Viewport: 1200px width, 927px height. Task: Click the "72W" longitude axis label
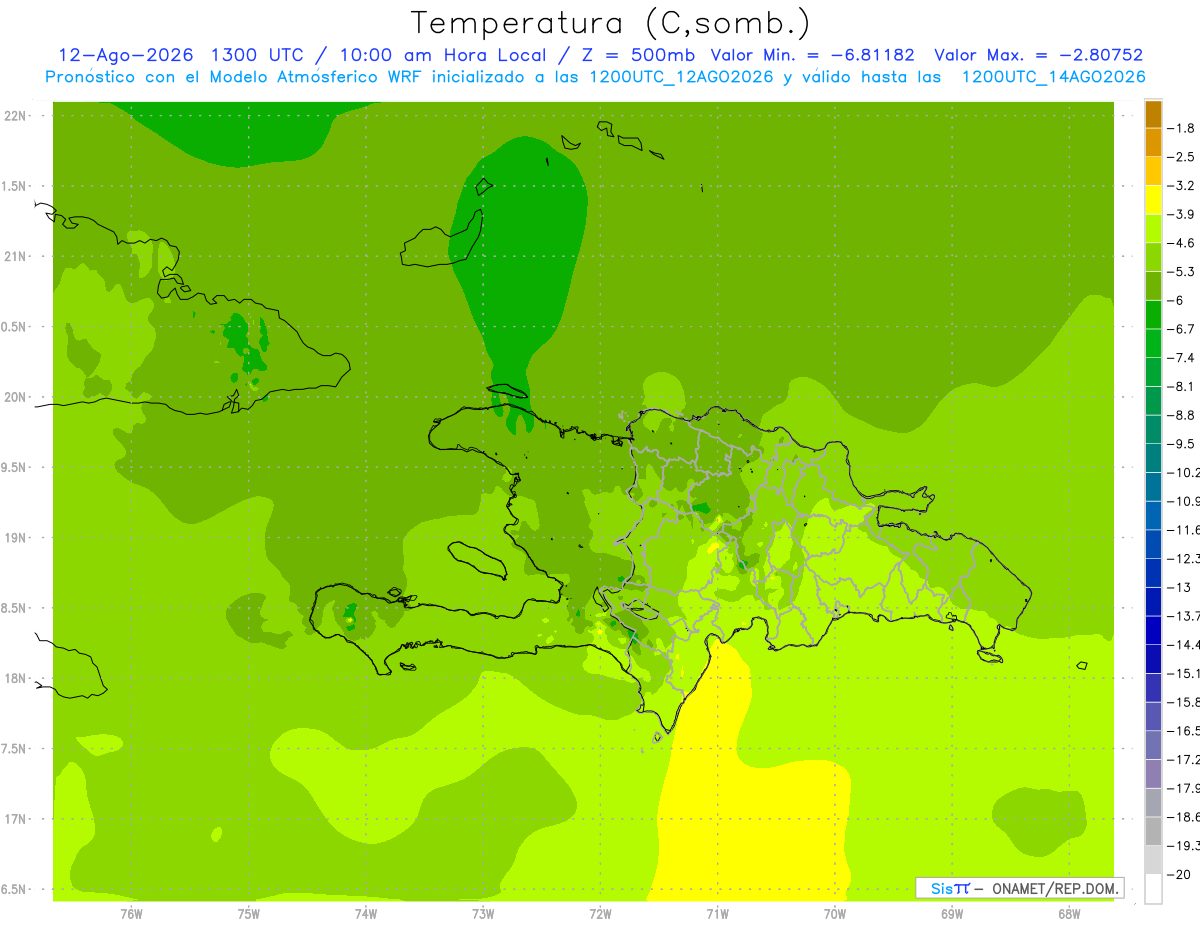tap(600, 914)
